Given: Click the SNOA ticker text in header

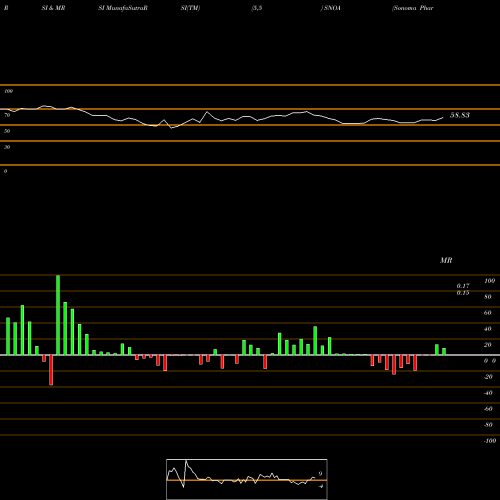Looking at the screenshot, I should point(332,8).
